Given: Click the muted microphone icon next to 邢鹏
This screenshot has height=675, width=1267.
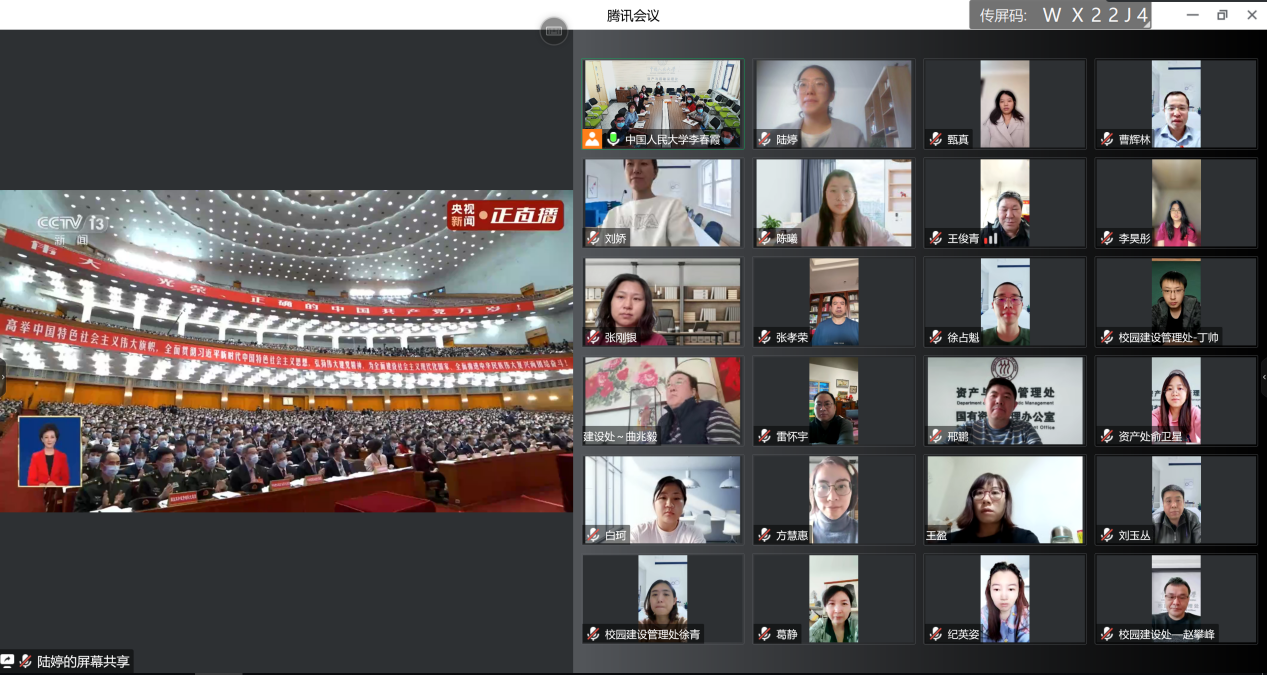Looking at the screenshot, I should pyautogui.click(x=936, y=436).
